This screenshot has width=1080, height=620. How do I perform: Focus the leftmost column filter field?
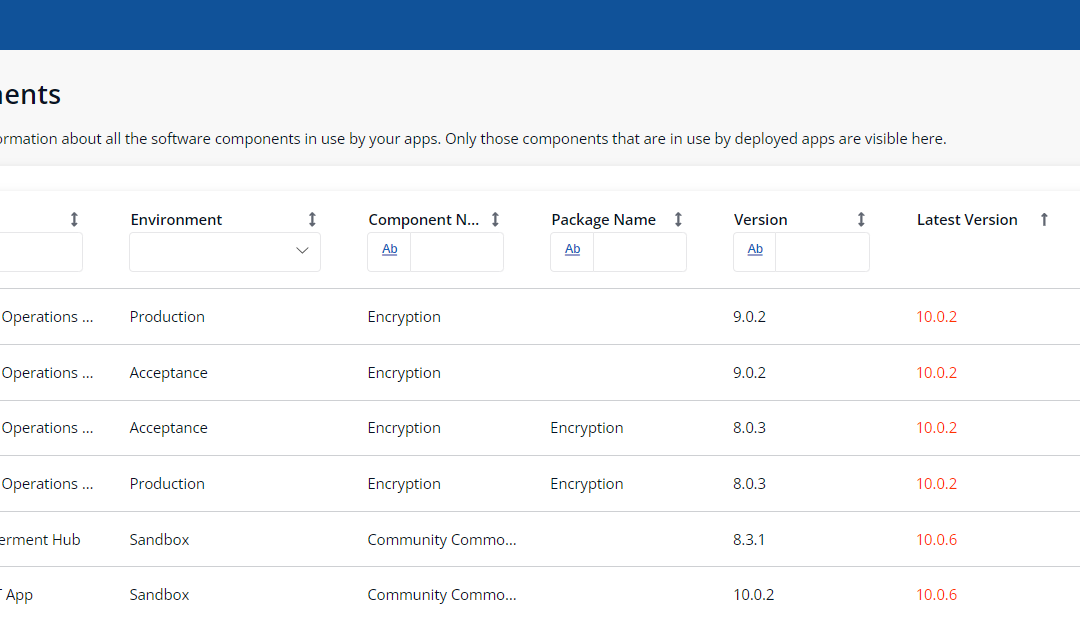point(41,251)
